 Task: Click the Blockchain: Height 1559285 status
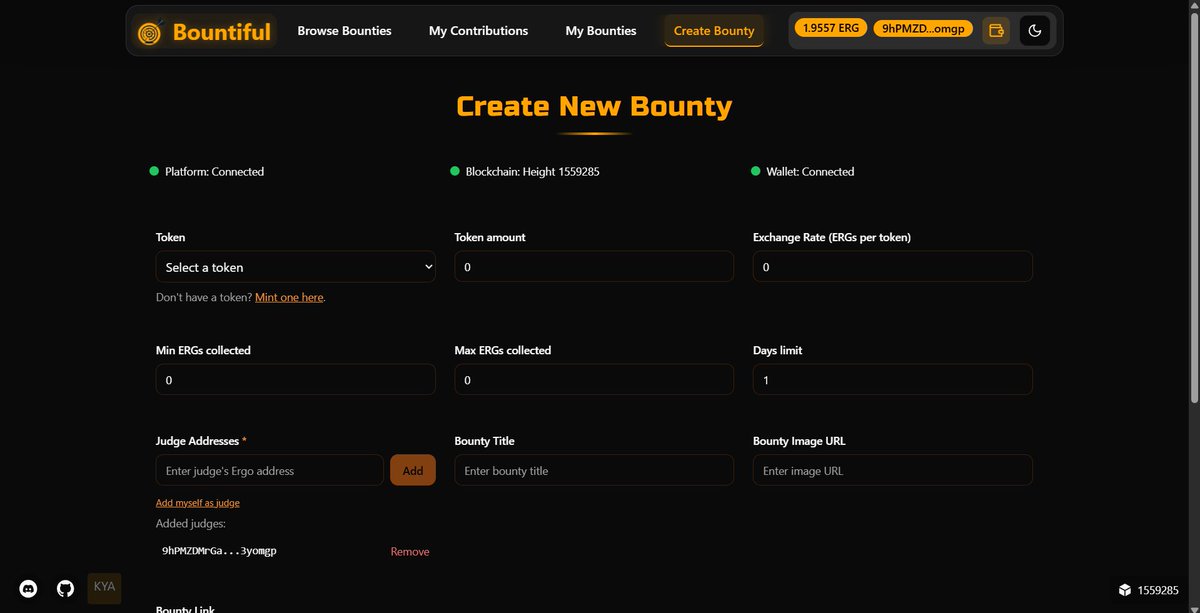pos(525,172)
